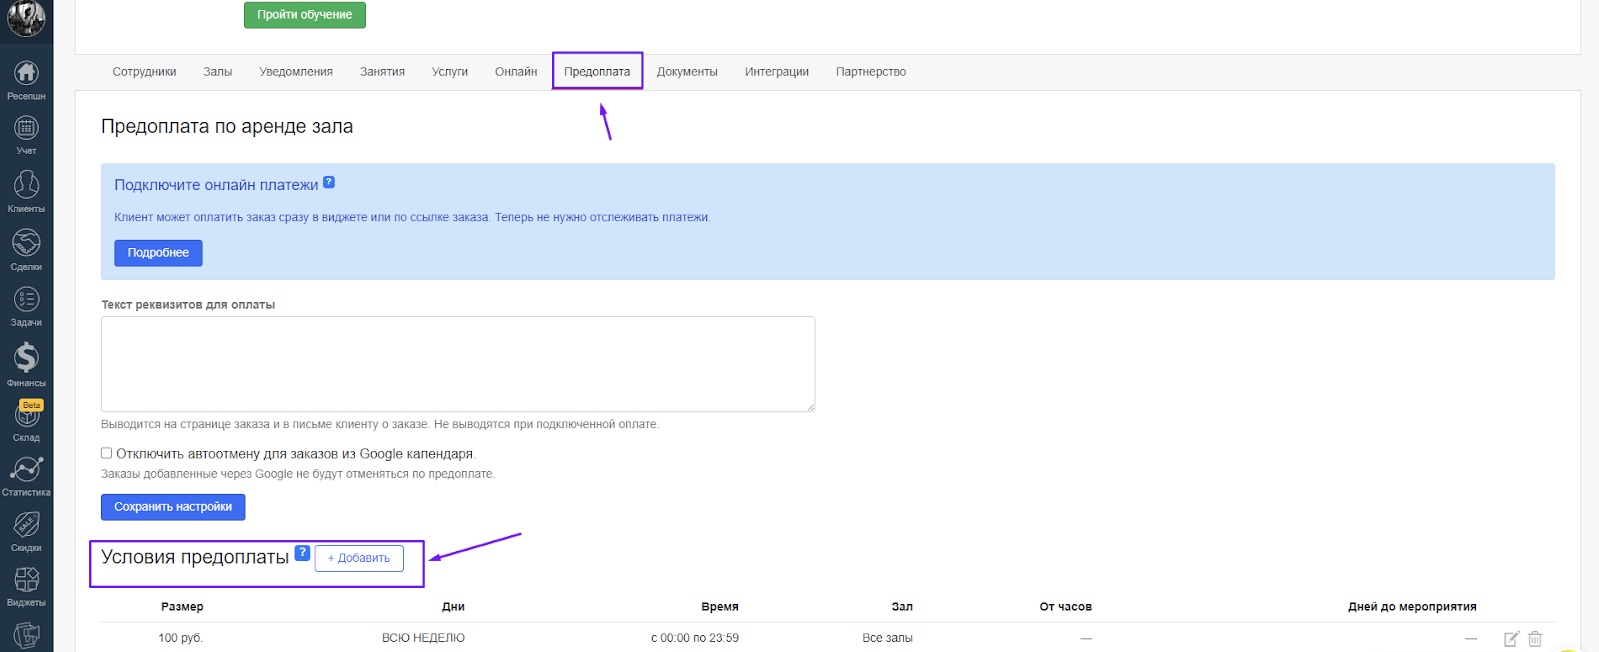Click help icon next to Условия предоплаты
This screenshot has height=652, width=1599.
coord(302,553)
